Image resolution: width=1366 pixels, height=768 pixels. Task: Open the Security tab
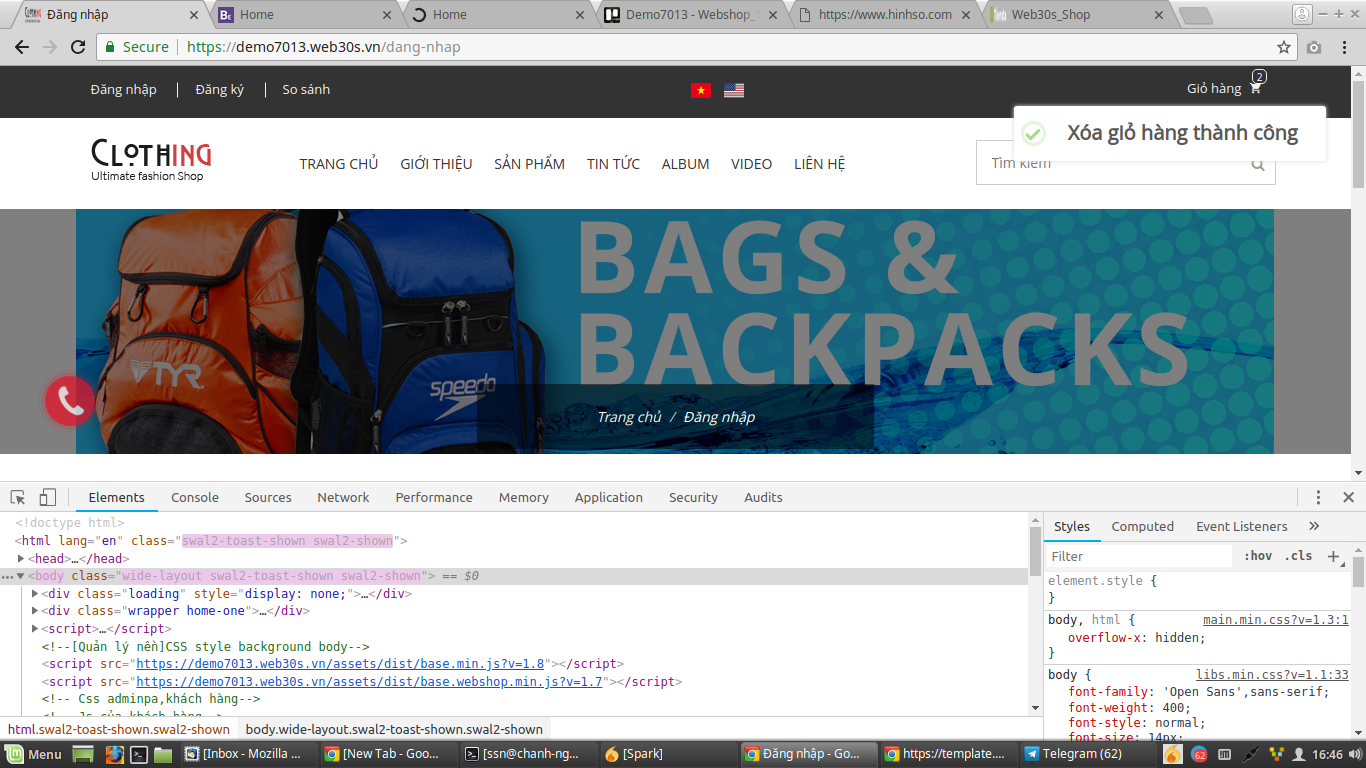(x=693, y=497)
